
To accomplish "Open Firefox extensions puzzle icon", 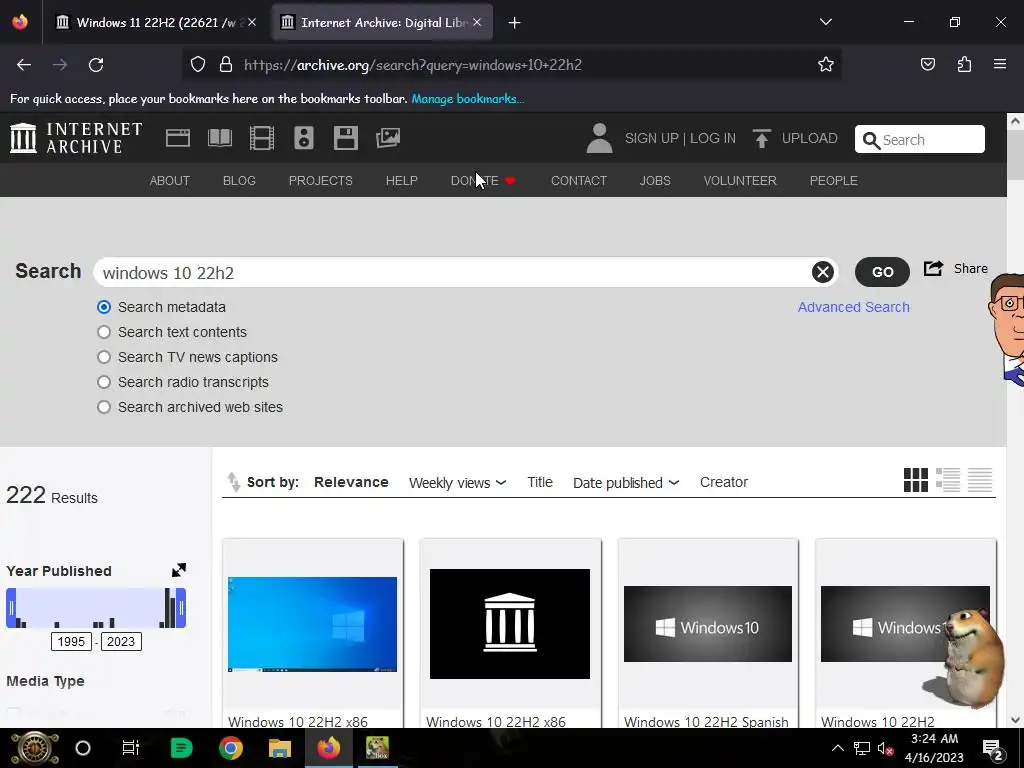I will pyautogui.click(x=964, y=65).
